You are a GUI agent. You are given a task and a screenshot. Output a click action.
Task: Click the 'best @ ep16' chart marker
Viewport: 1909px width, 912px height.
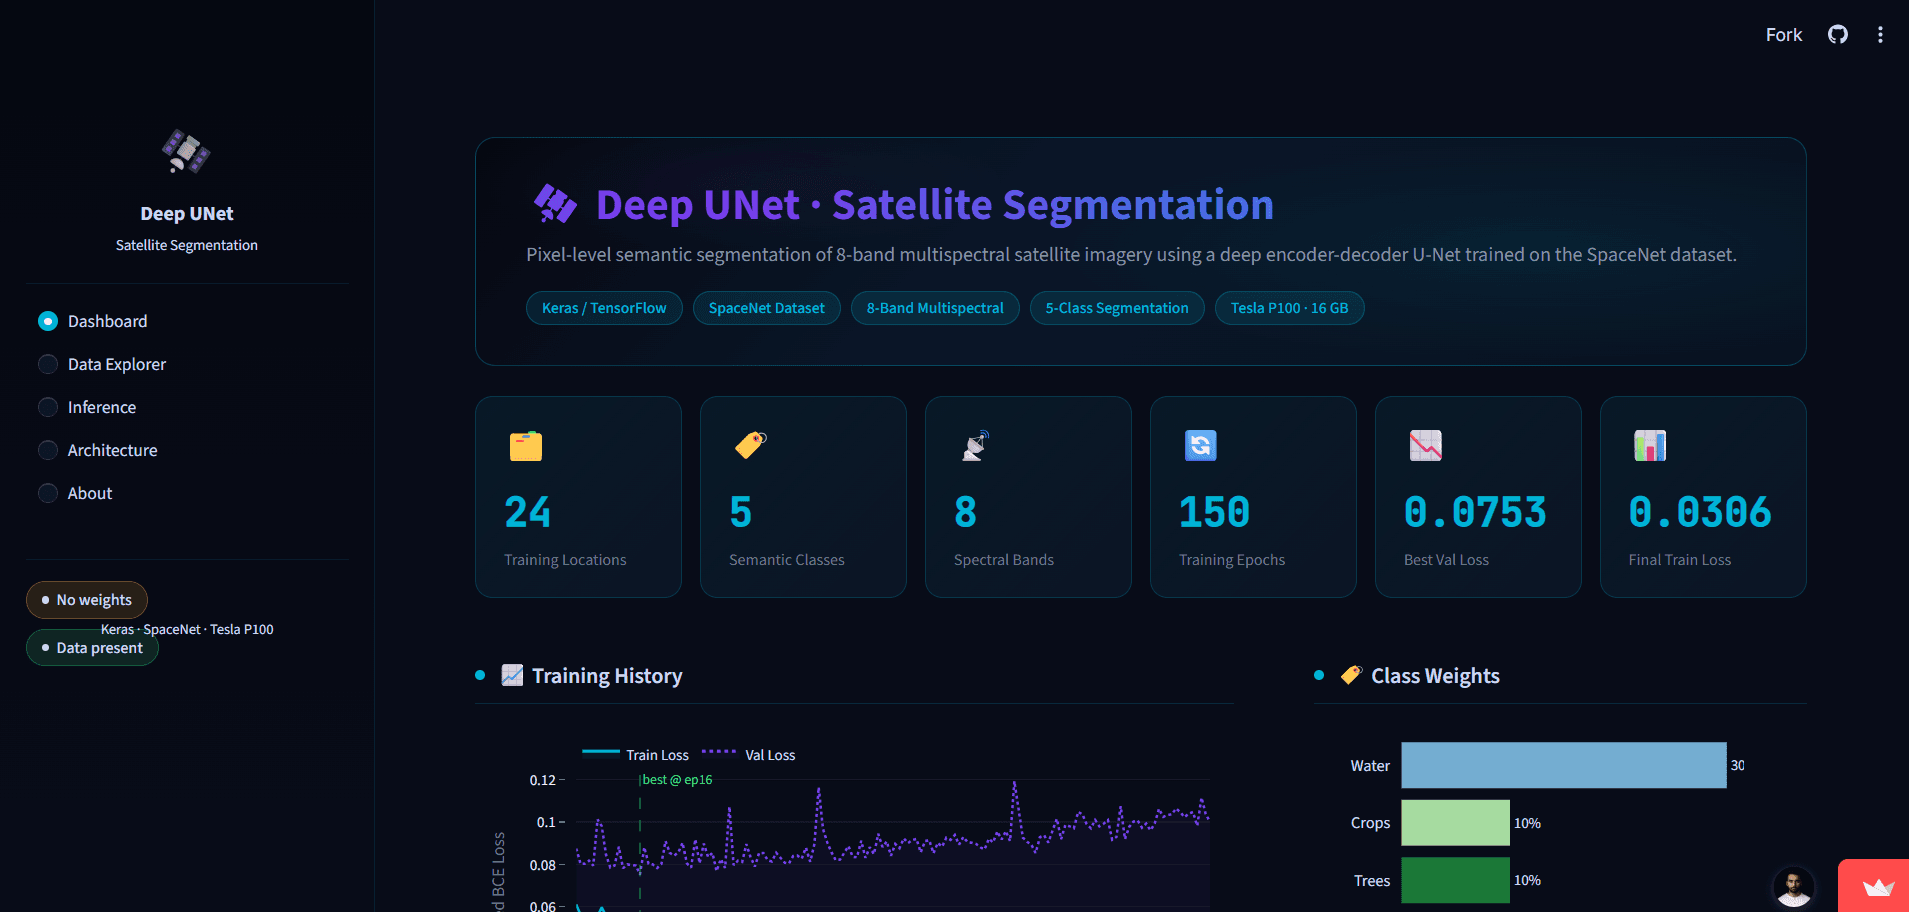click(677, 780)
